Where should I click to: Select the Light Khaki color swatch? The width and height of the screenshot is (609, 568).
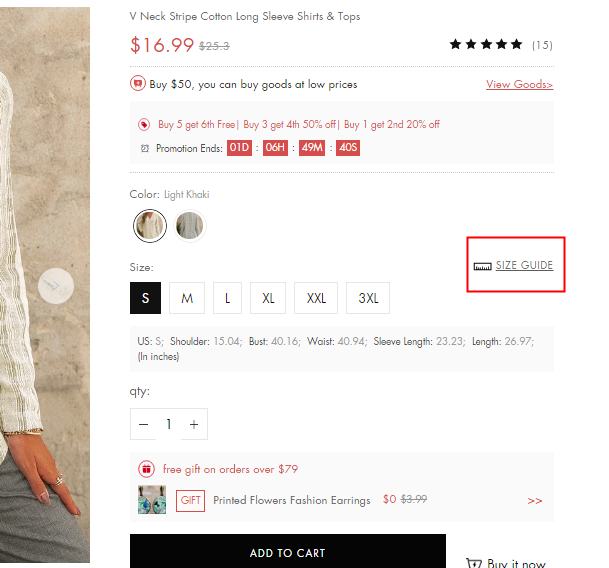(150, 226)
